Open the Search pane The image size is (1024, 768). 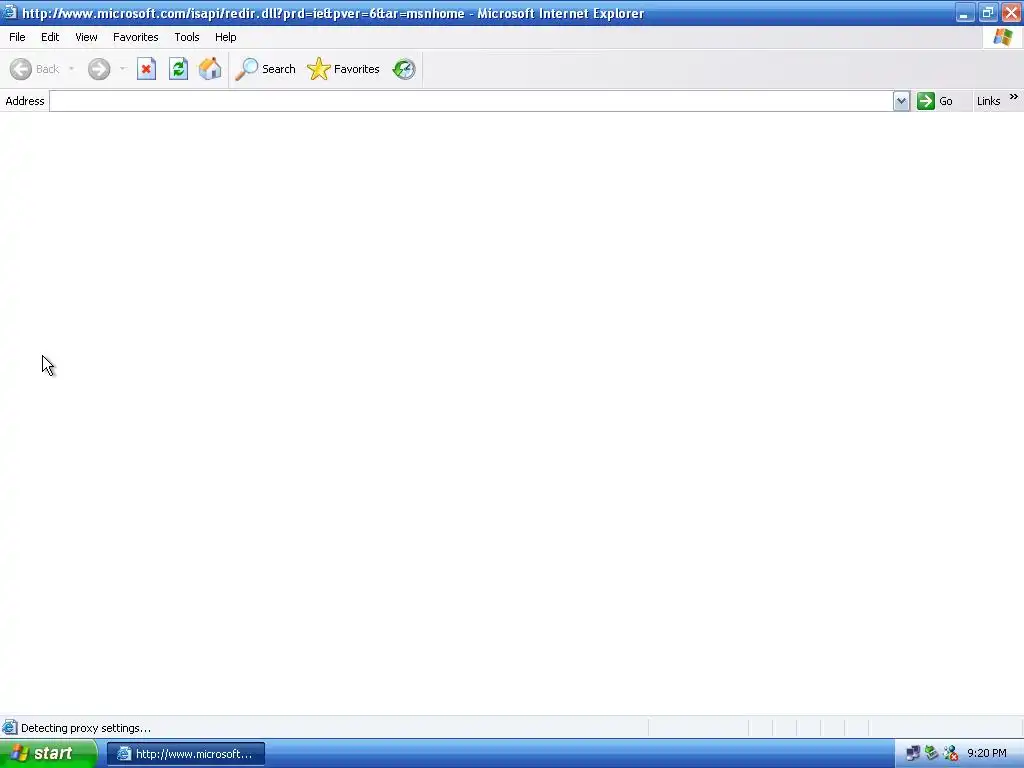click(266, 69)
